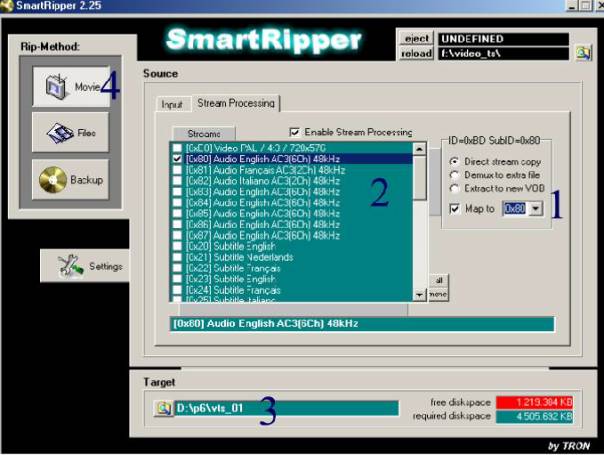The height and width of the screenshot is (455, 604).
Task: Minimize the SmartRipper window
Action: click(572, 5)
